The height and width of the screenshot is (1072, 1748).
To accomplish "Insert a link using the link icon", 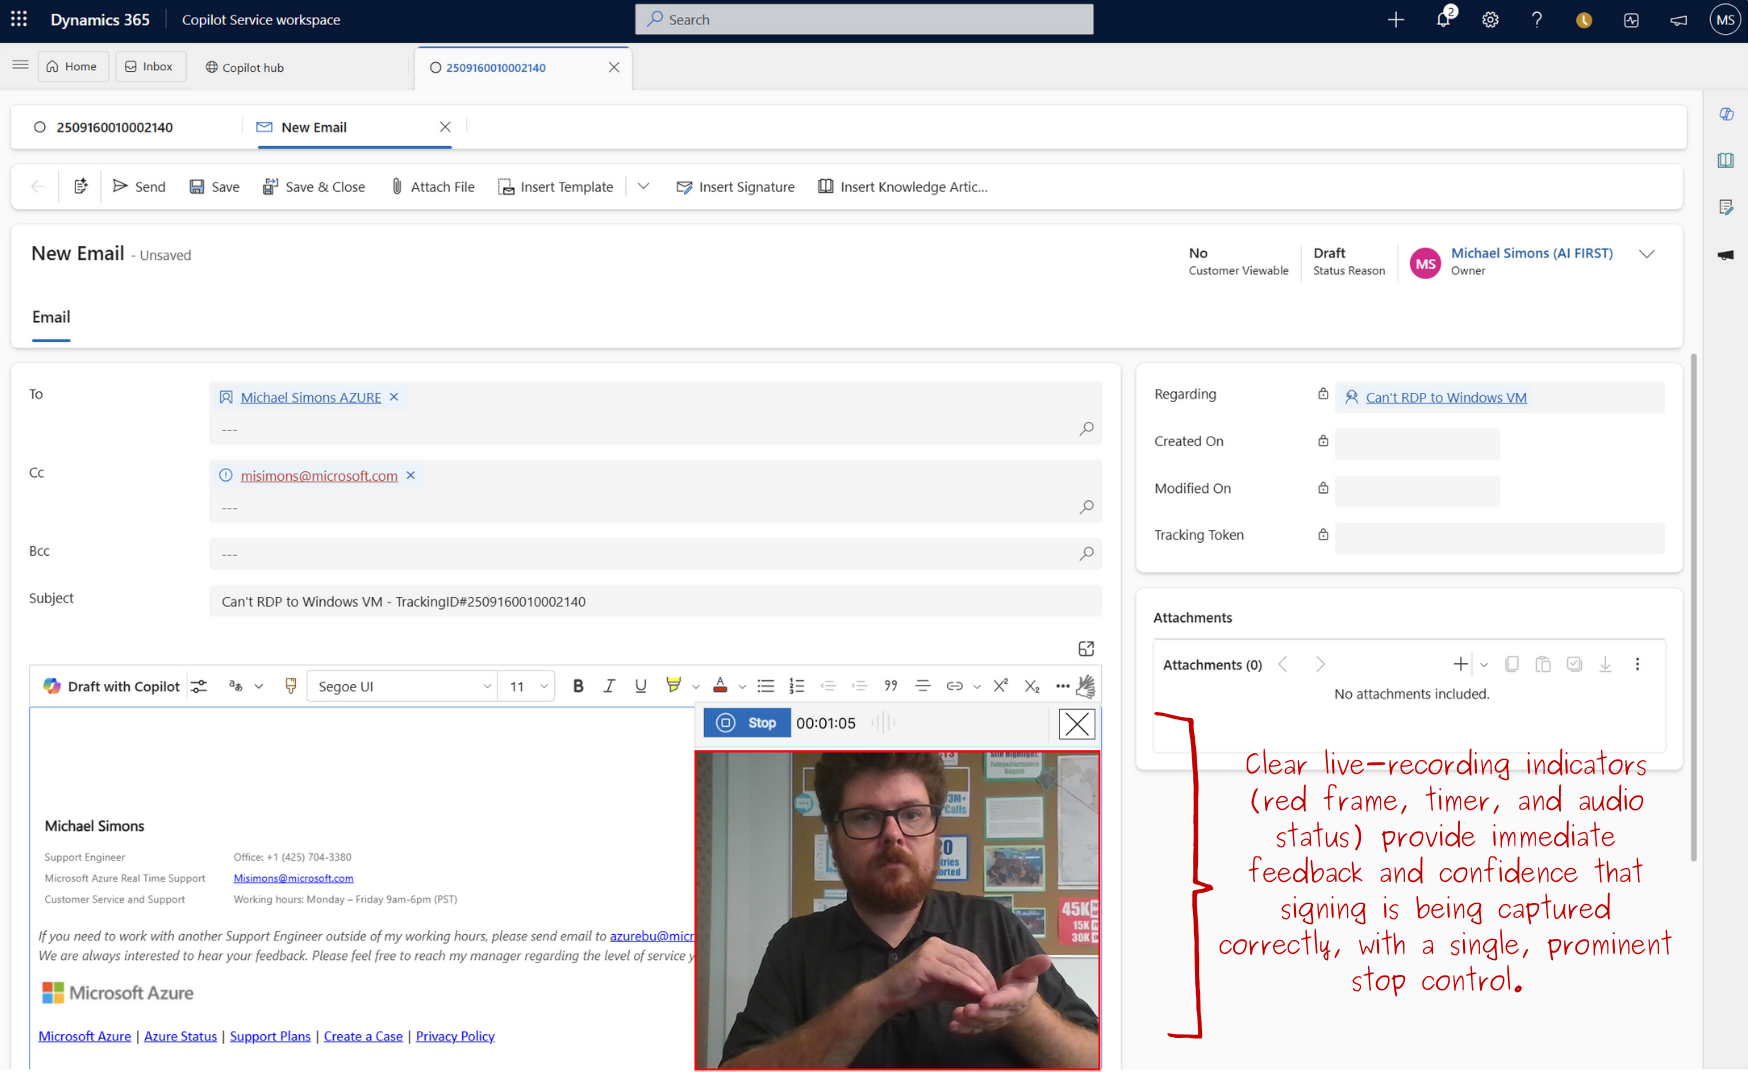I will (x=954, y=686).
